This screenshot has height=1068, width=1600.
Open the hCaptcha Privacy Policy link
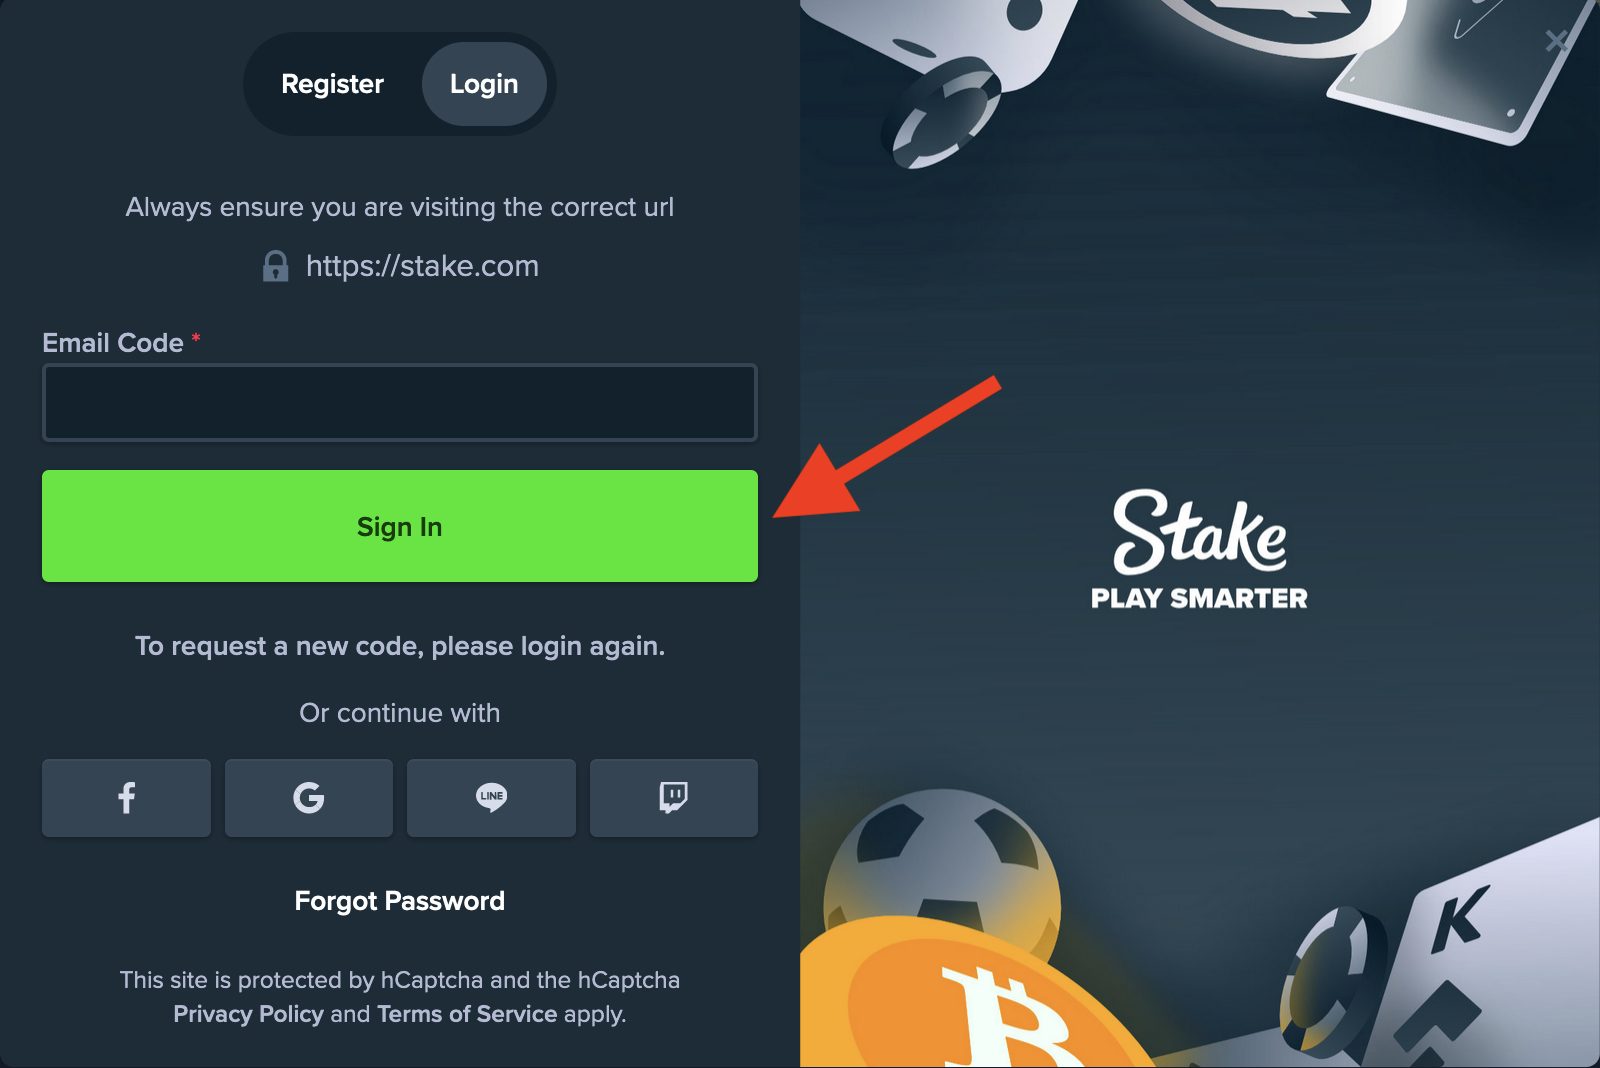(249, 1014)
